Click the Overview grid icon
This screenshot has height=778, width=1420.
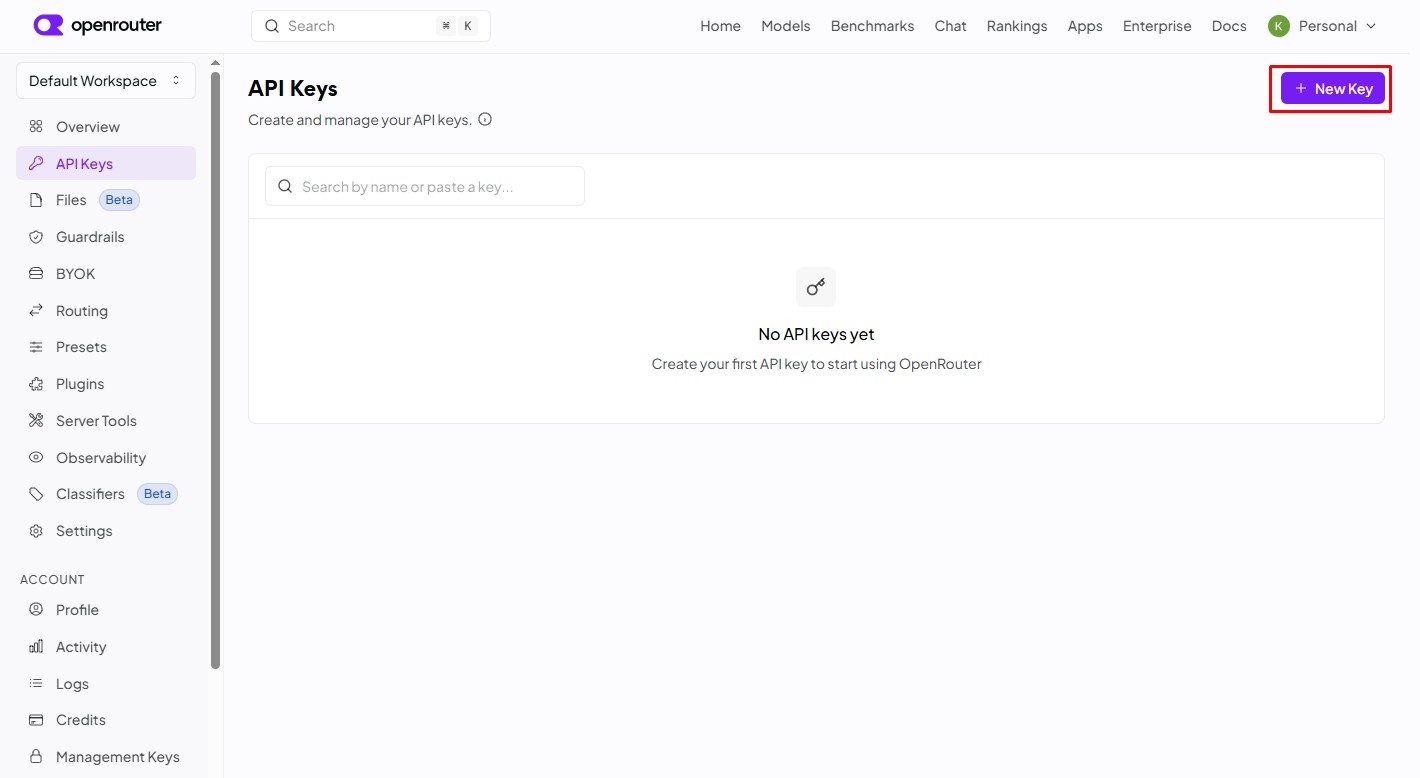click(36, 127)
